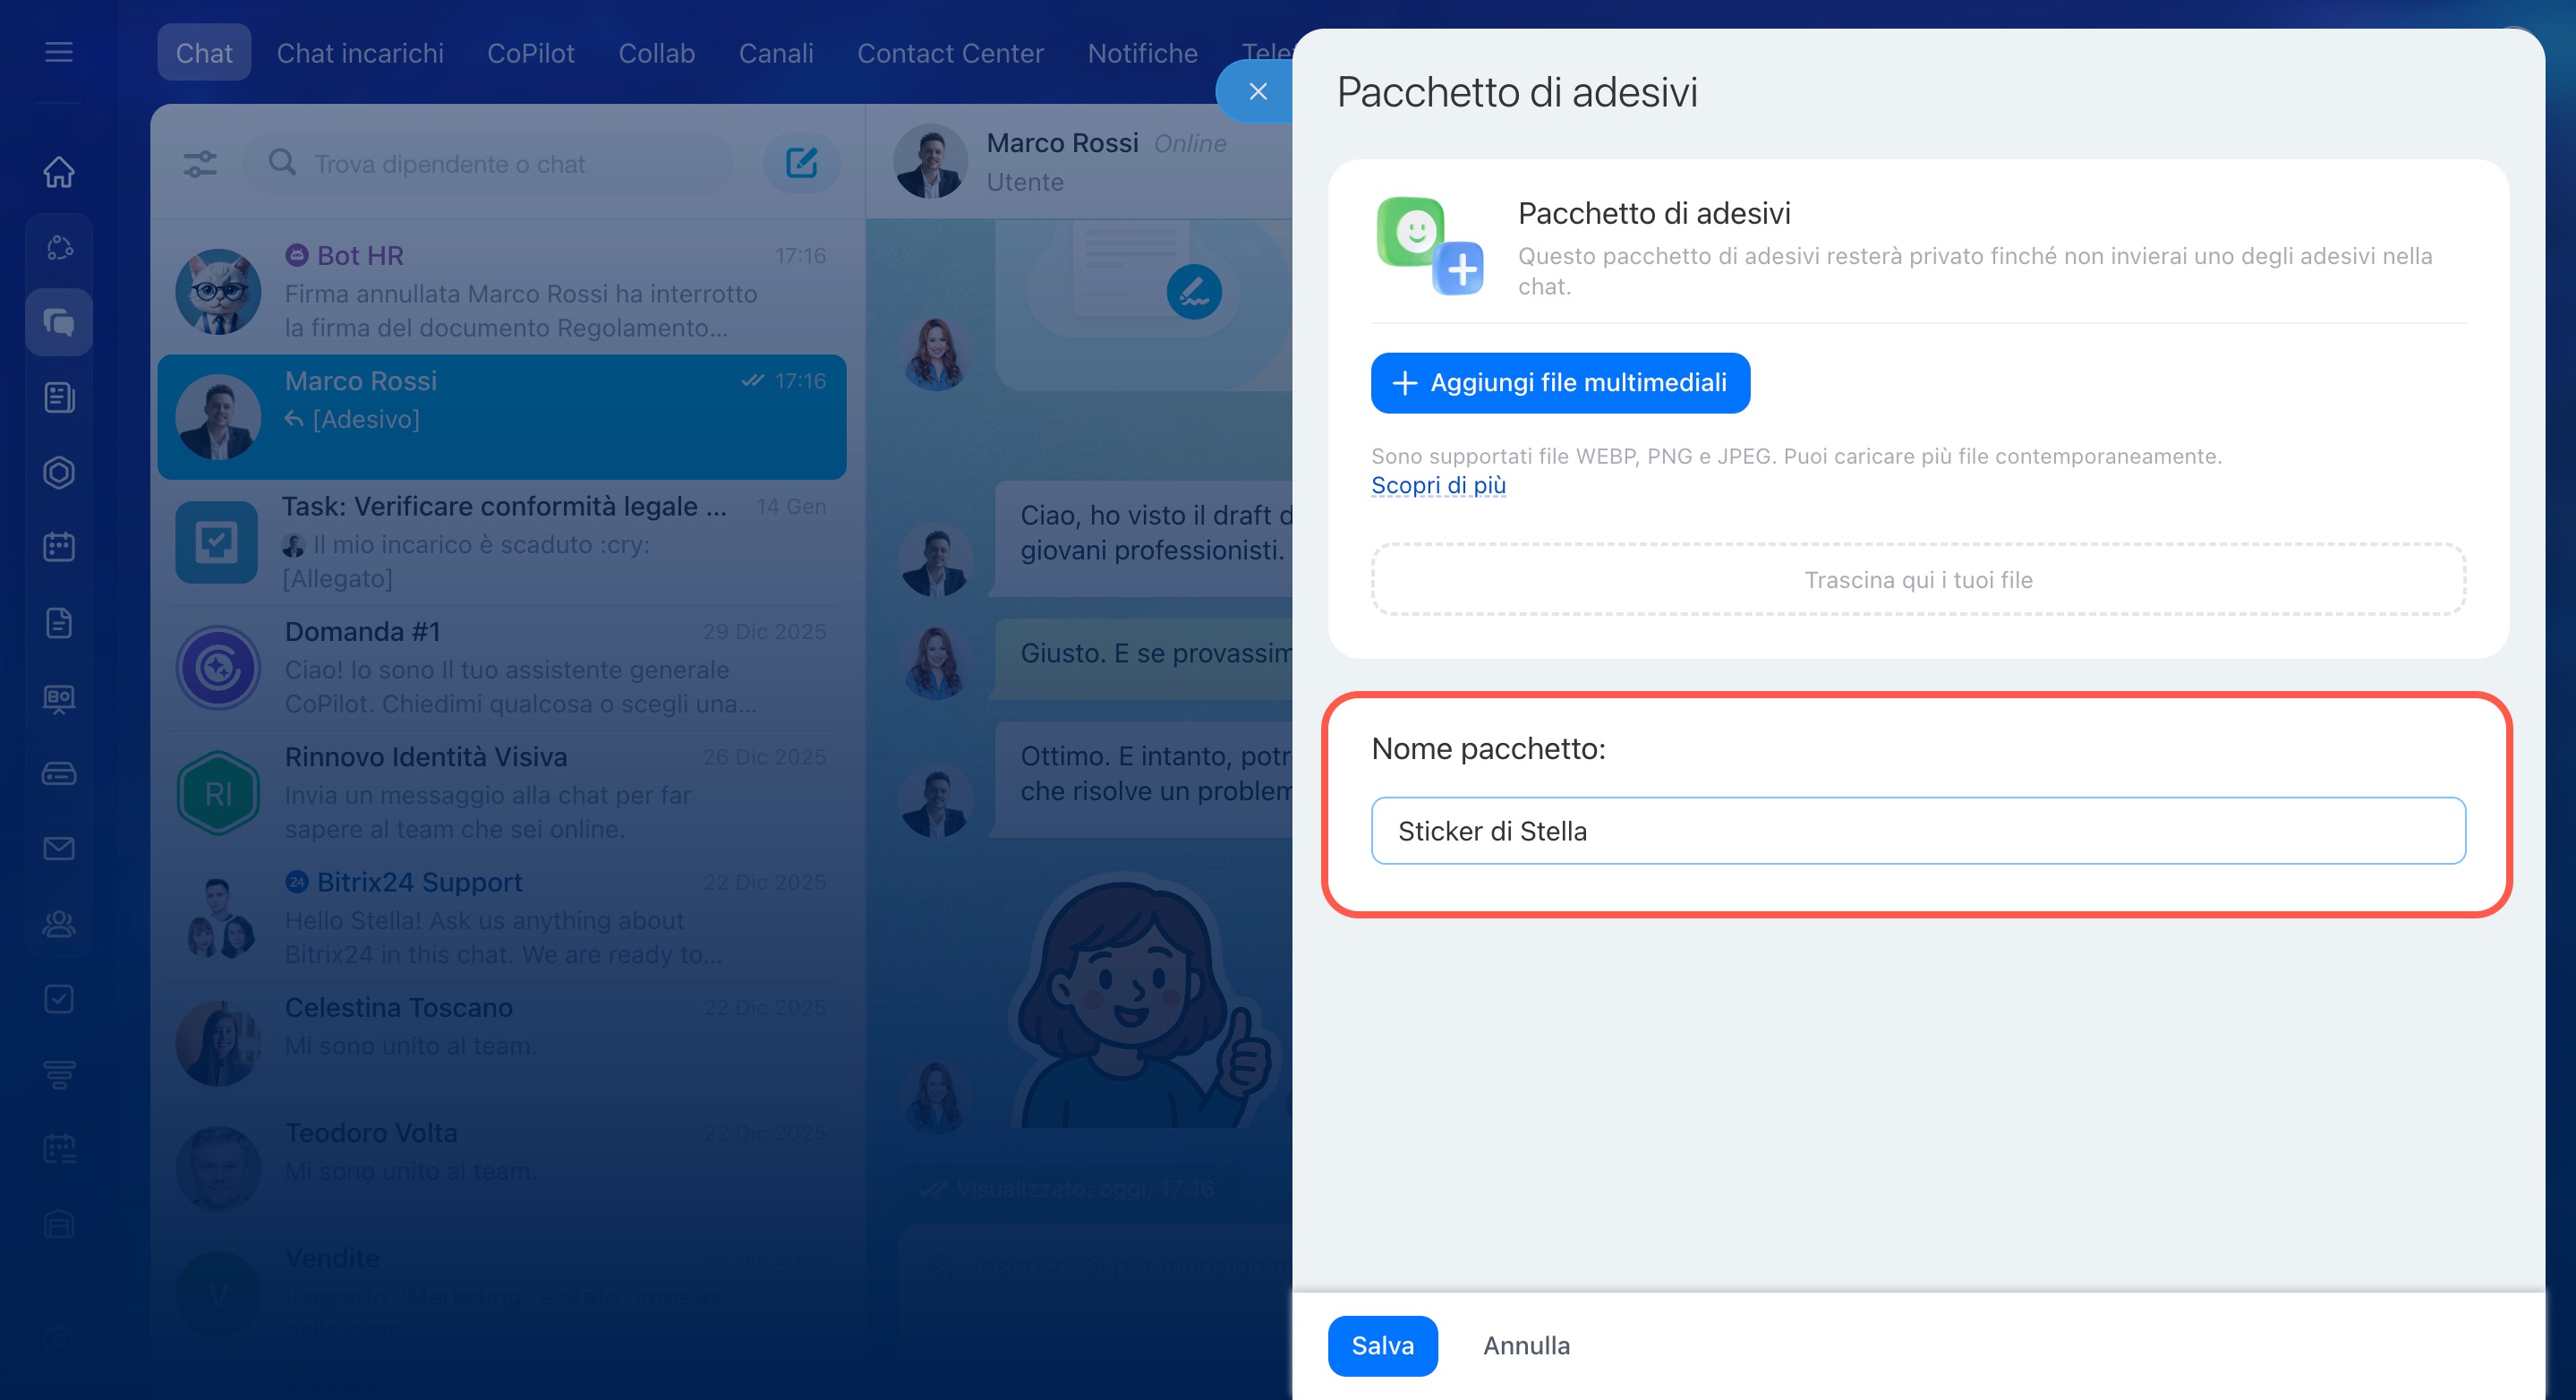Open the calendar icon in sidebar
This screenshot has height=1400, width=2576.
pyautogui.click(x=59, y=547)
